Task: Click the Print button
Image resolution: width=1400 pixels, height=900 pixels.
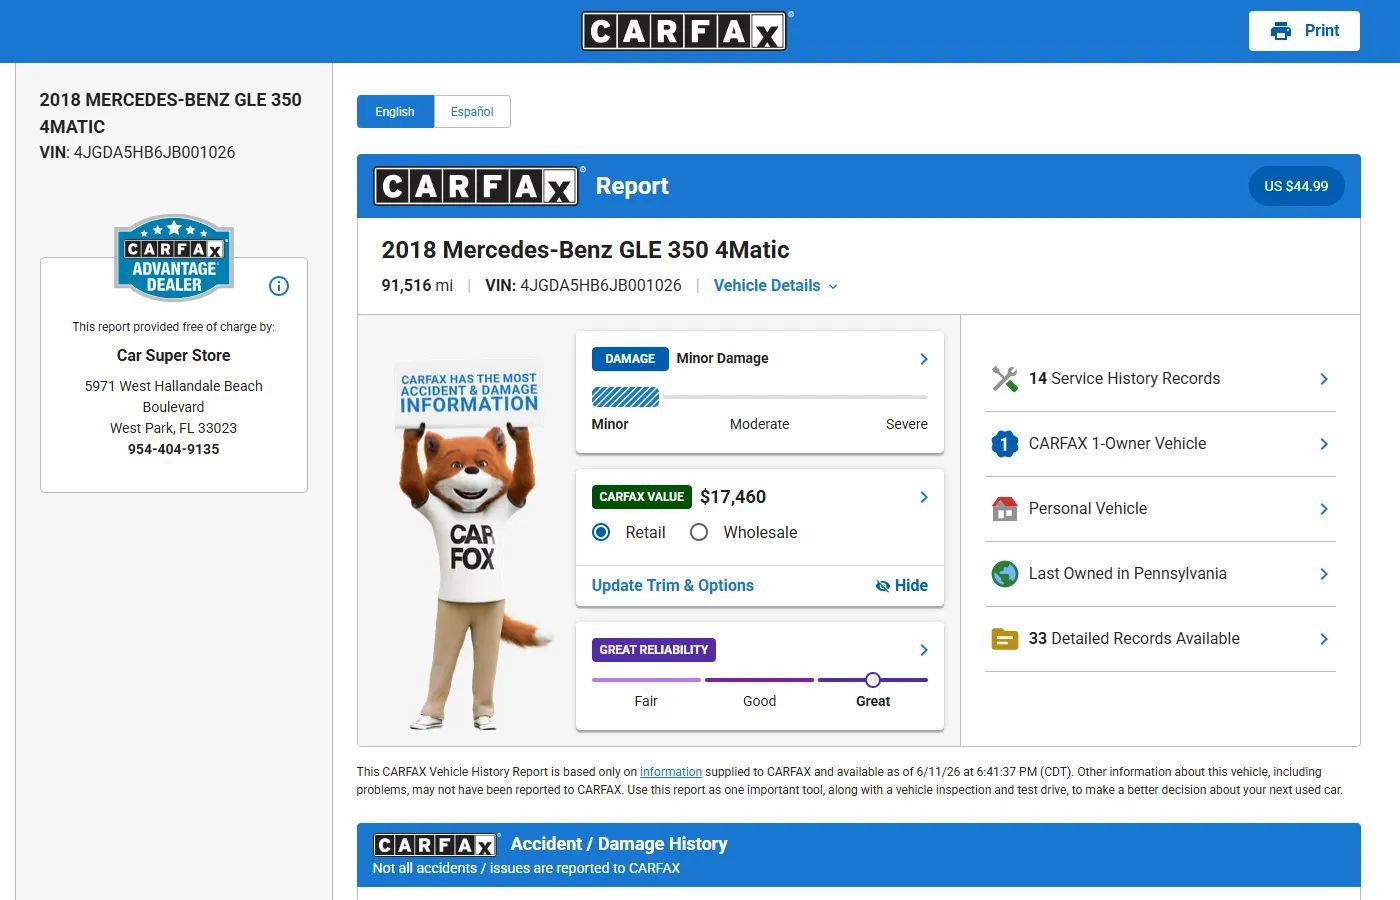Action: (x=1304, y=31)
